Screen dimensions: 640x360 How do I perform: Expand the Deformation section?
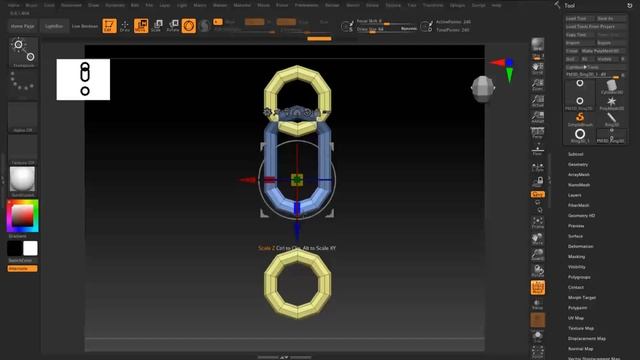point(580,247)
